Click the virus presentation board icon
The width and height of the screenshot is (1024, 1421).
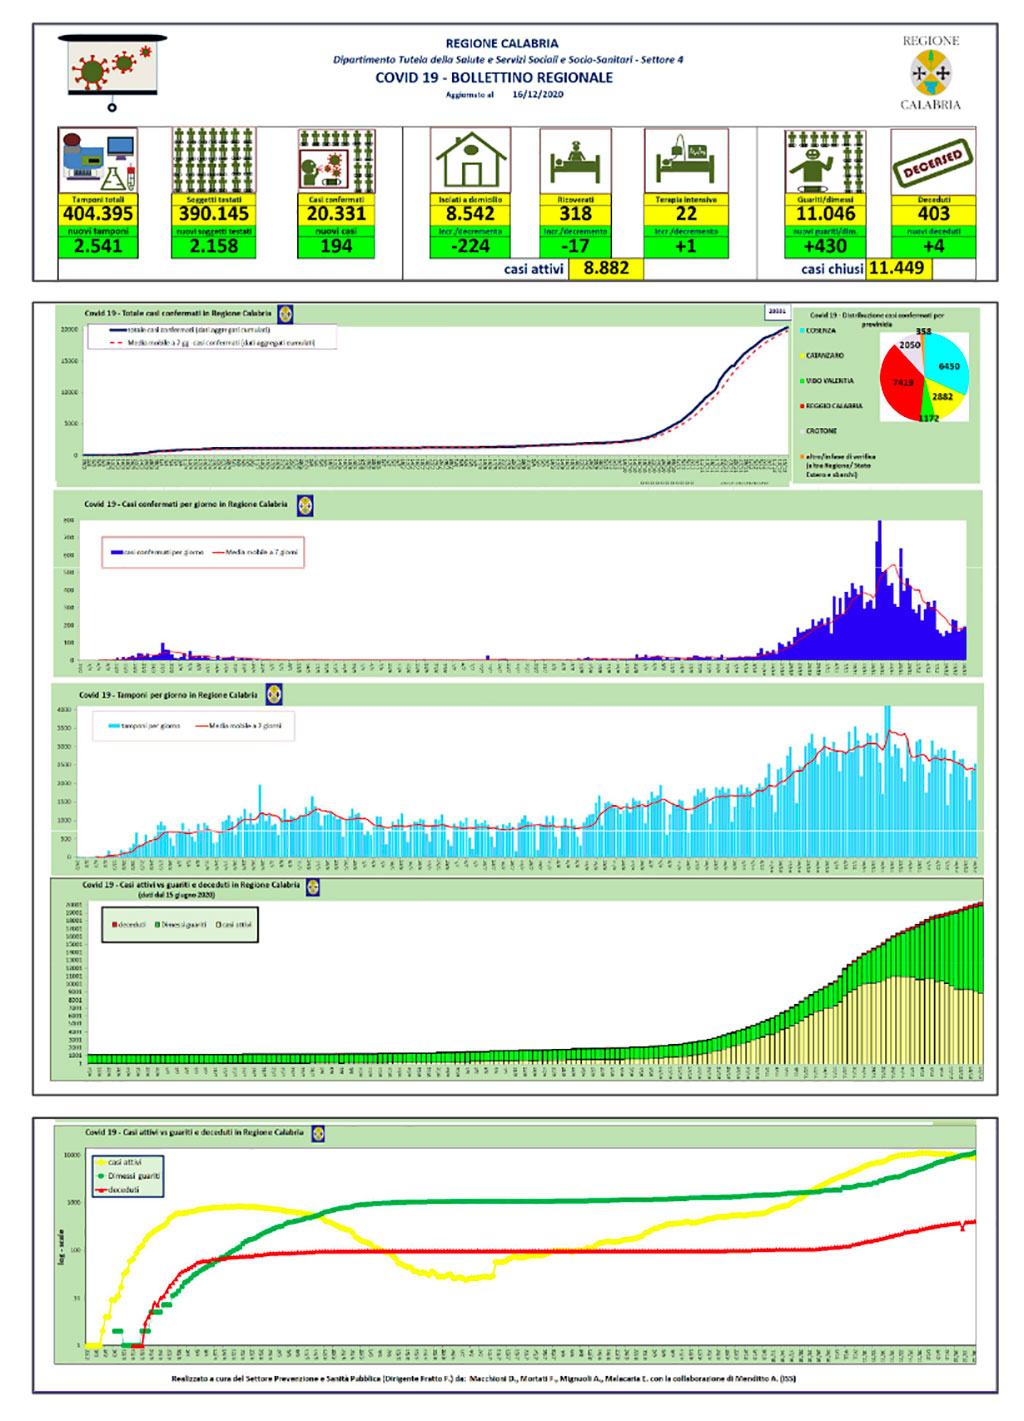(112, 72)
